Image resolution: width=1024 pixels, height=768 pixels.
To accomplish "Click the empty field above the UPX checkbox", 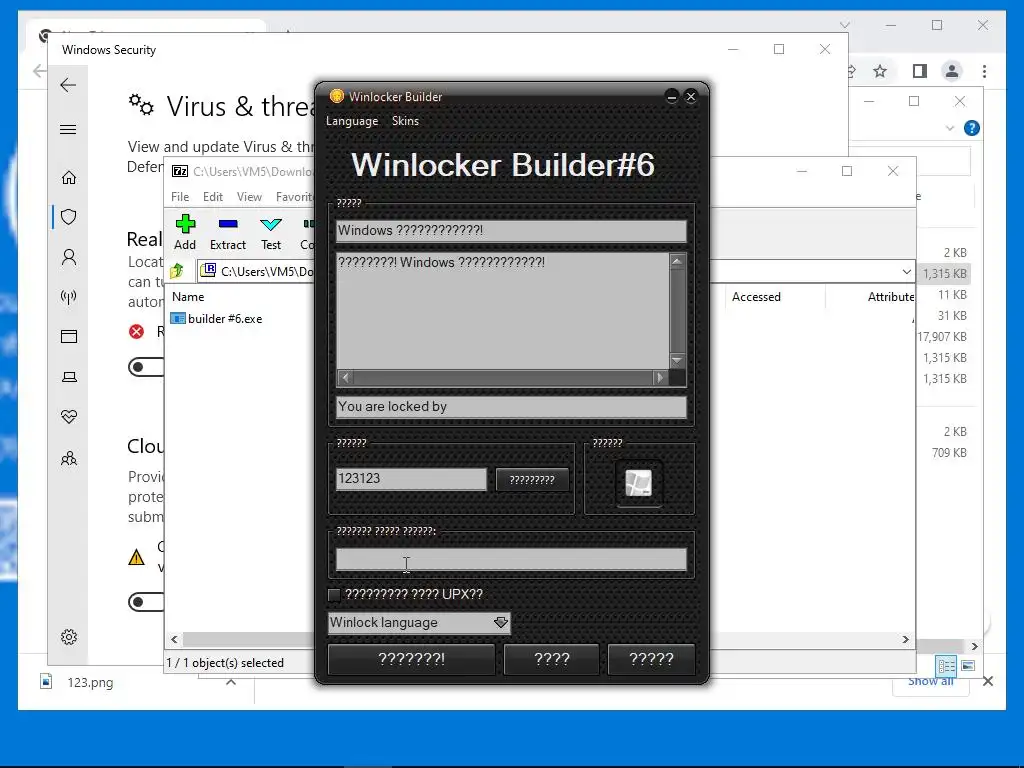I will [511, 560].
